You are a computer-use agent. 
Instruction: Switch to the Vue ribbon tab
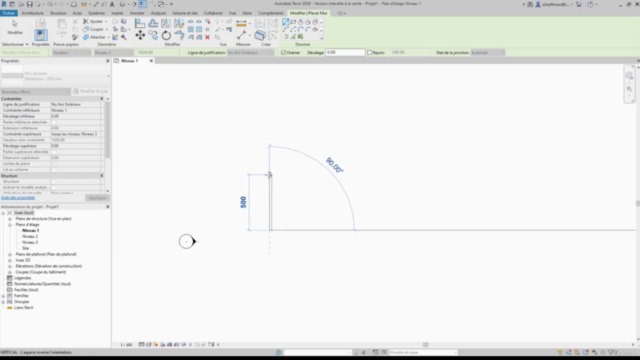coord(232,13)
